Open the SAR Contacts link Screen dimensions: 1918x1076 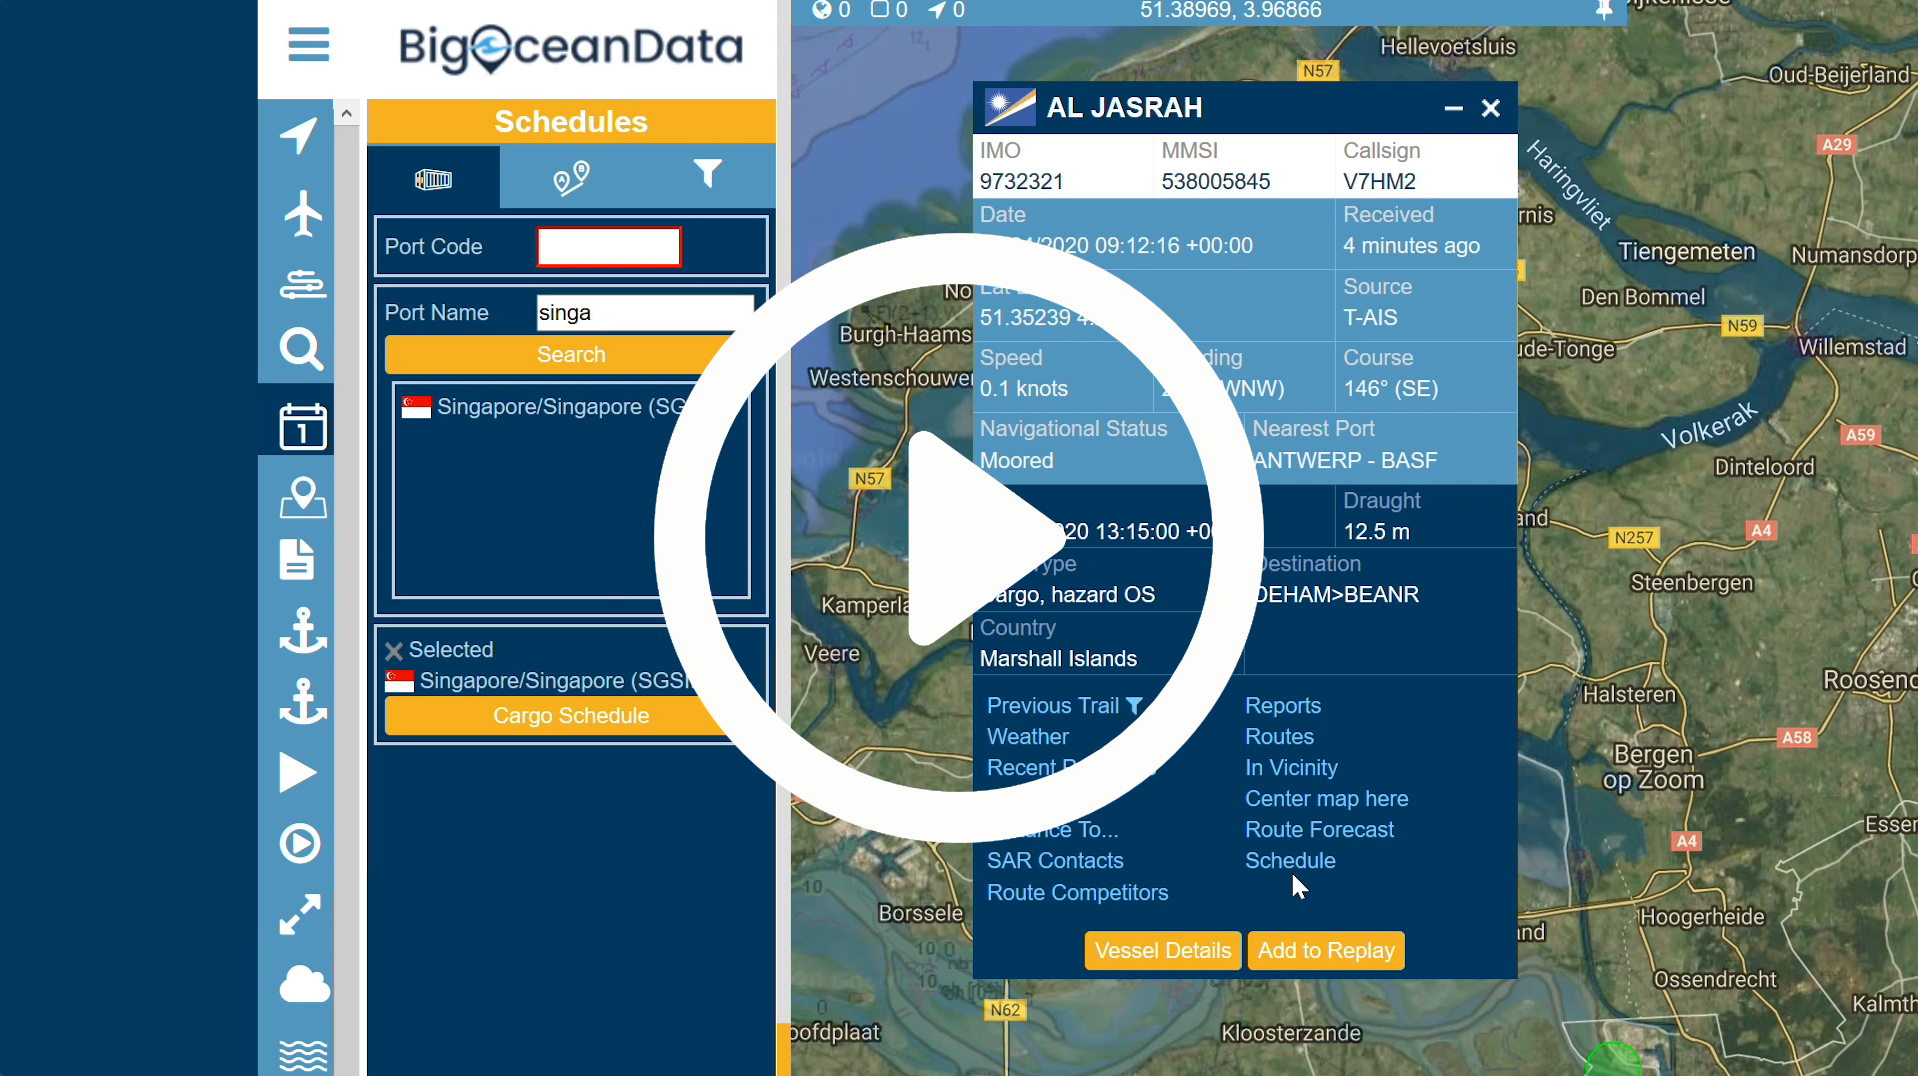[x=1055, y=861]
